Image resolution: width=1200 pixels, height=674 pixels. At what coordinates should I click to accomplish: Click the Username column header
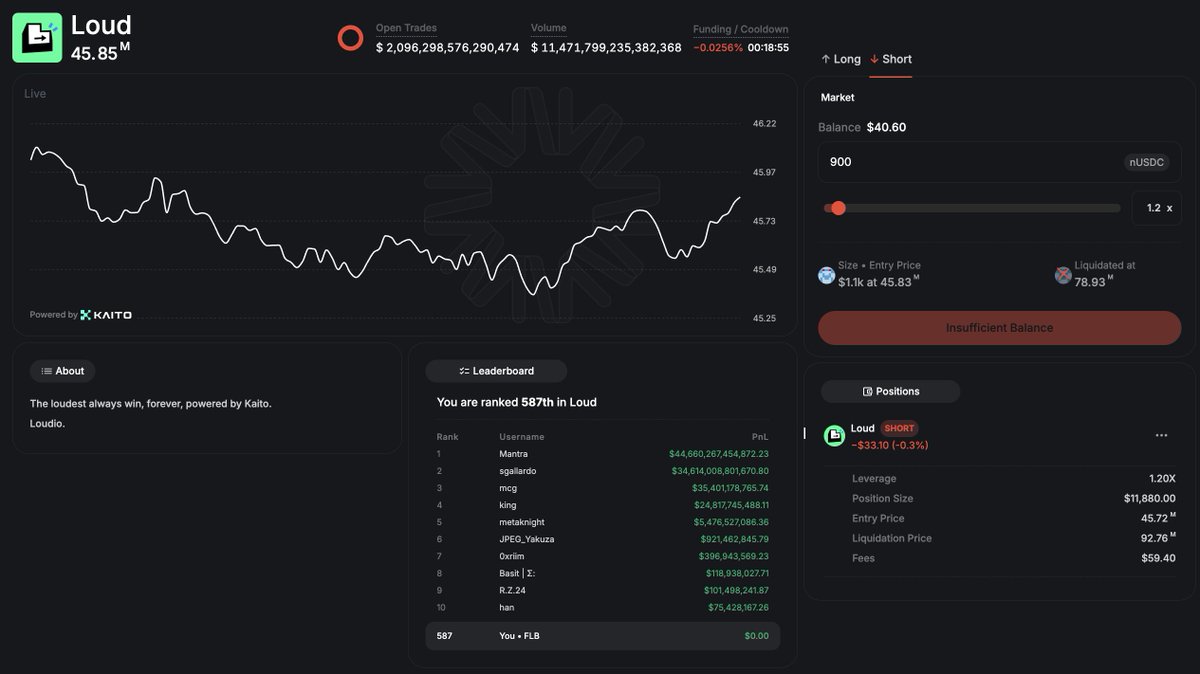point(522,437)
